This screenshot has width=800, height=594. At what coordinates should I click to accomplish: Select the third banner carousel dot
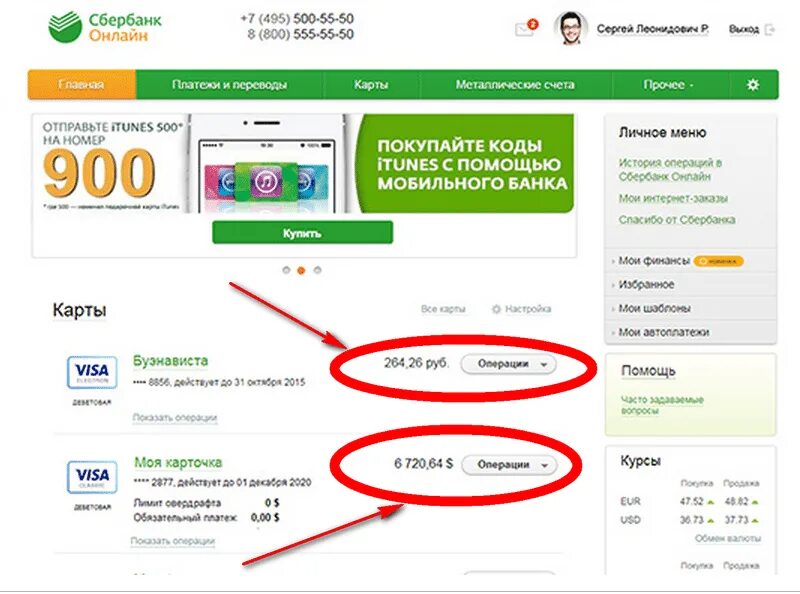[317, 270]
